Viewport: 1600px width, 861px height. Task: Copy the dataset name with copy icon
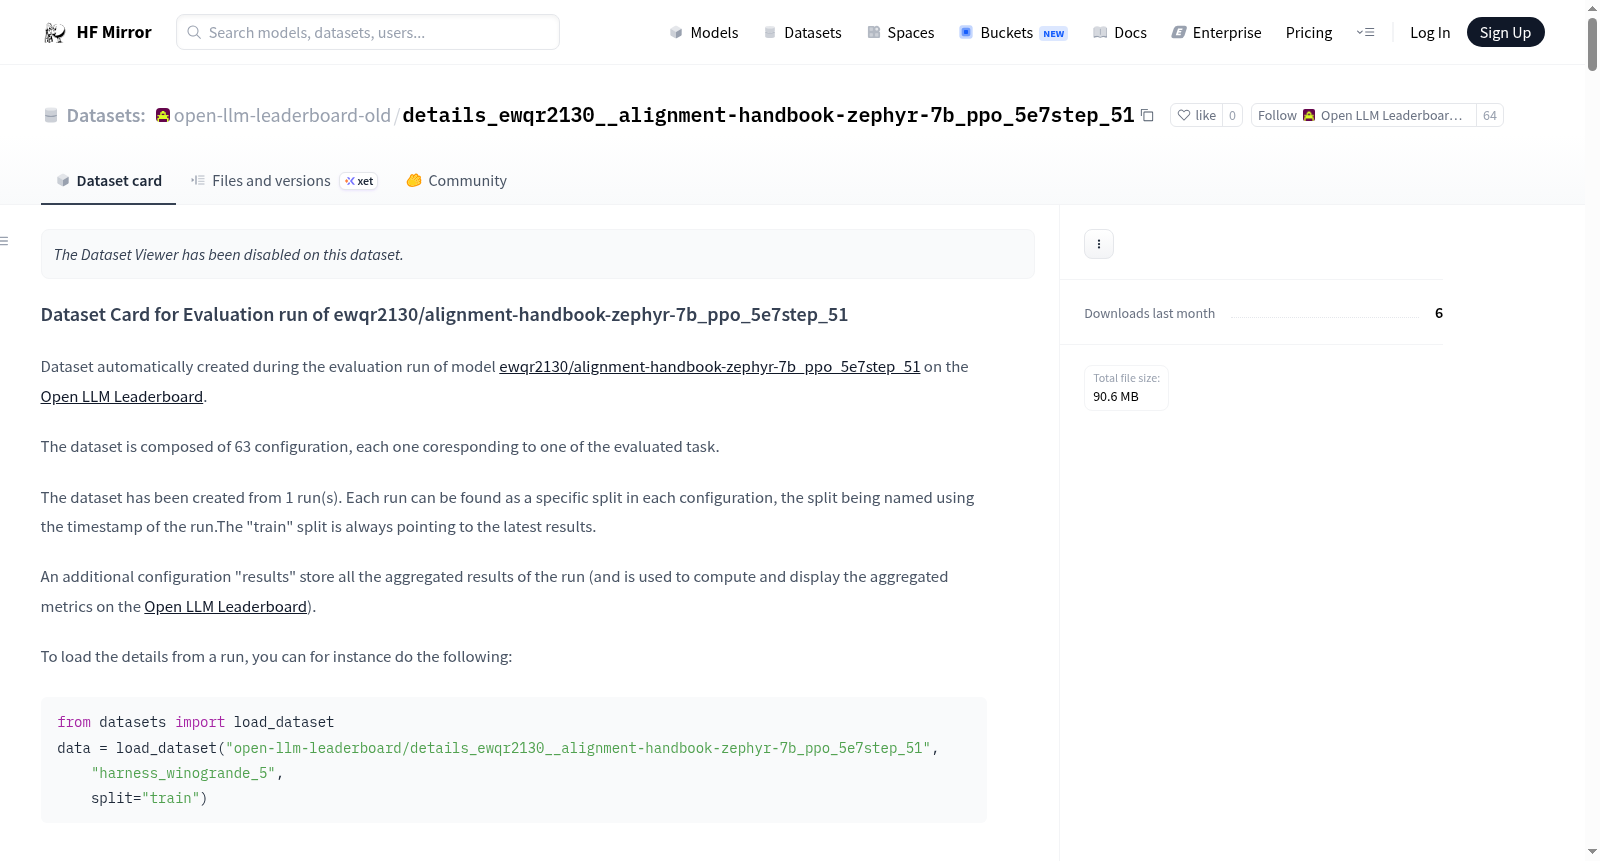point(1148,116)
